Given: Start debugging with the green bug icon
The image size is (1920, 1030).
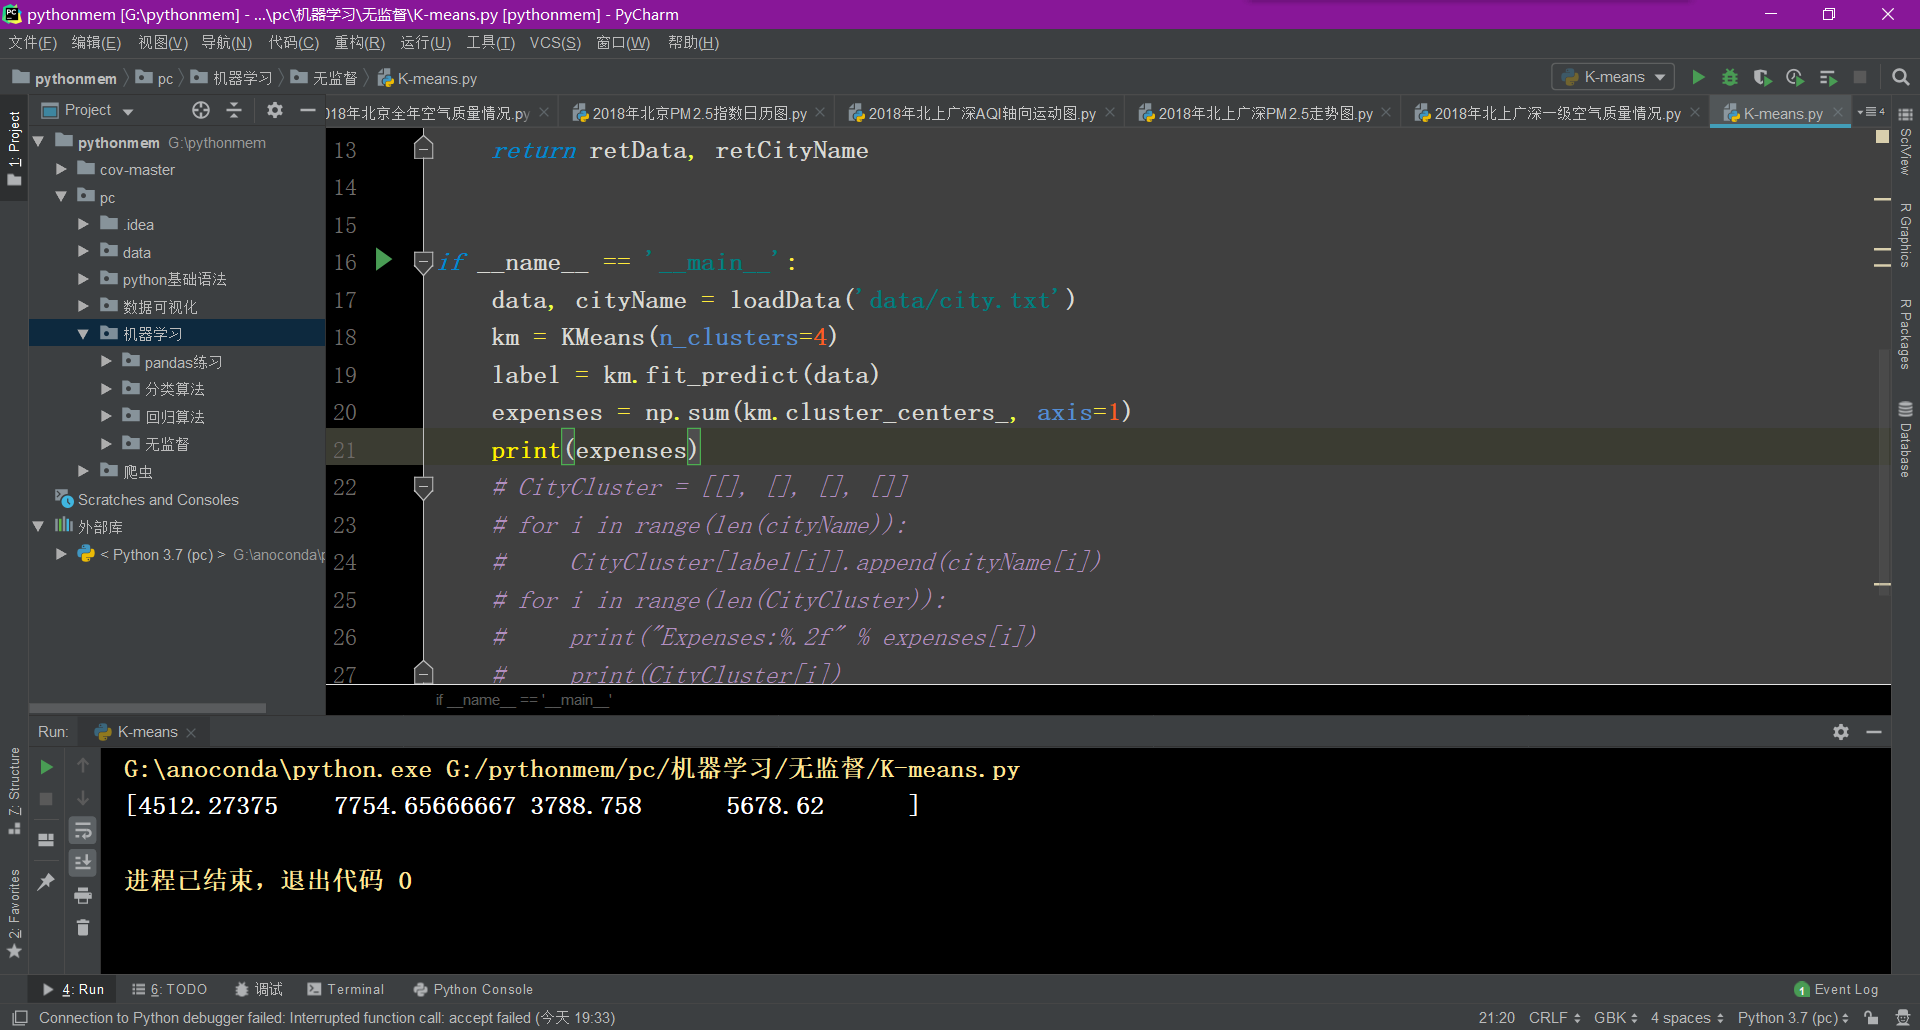Looking at the screenshot, I should click(x=1730, y=77).
